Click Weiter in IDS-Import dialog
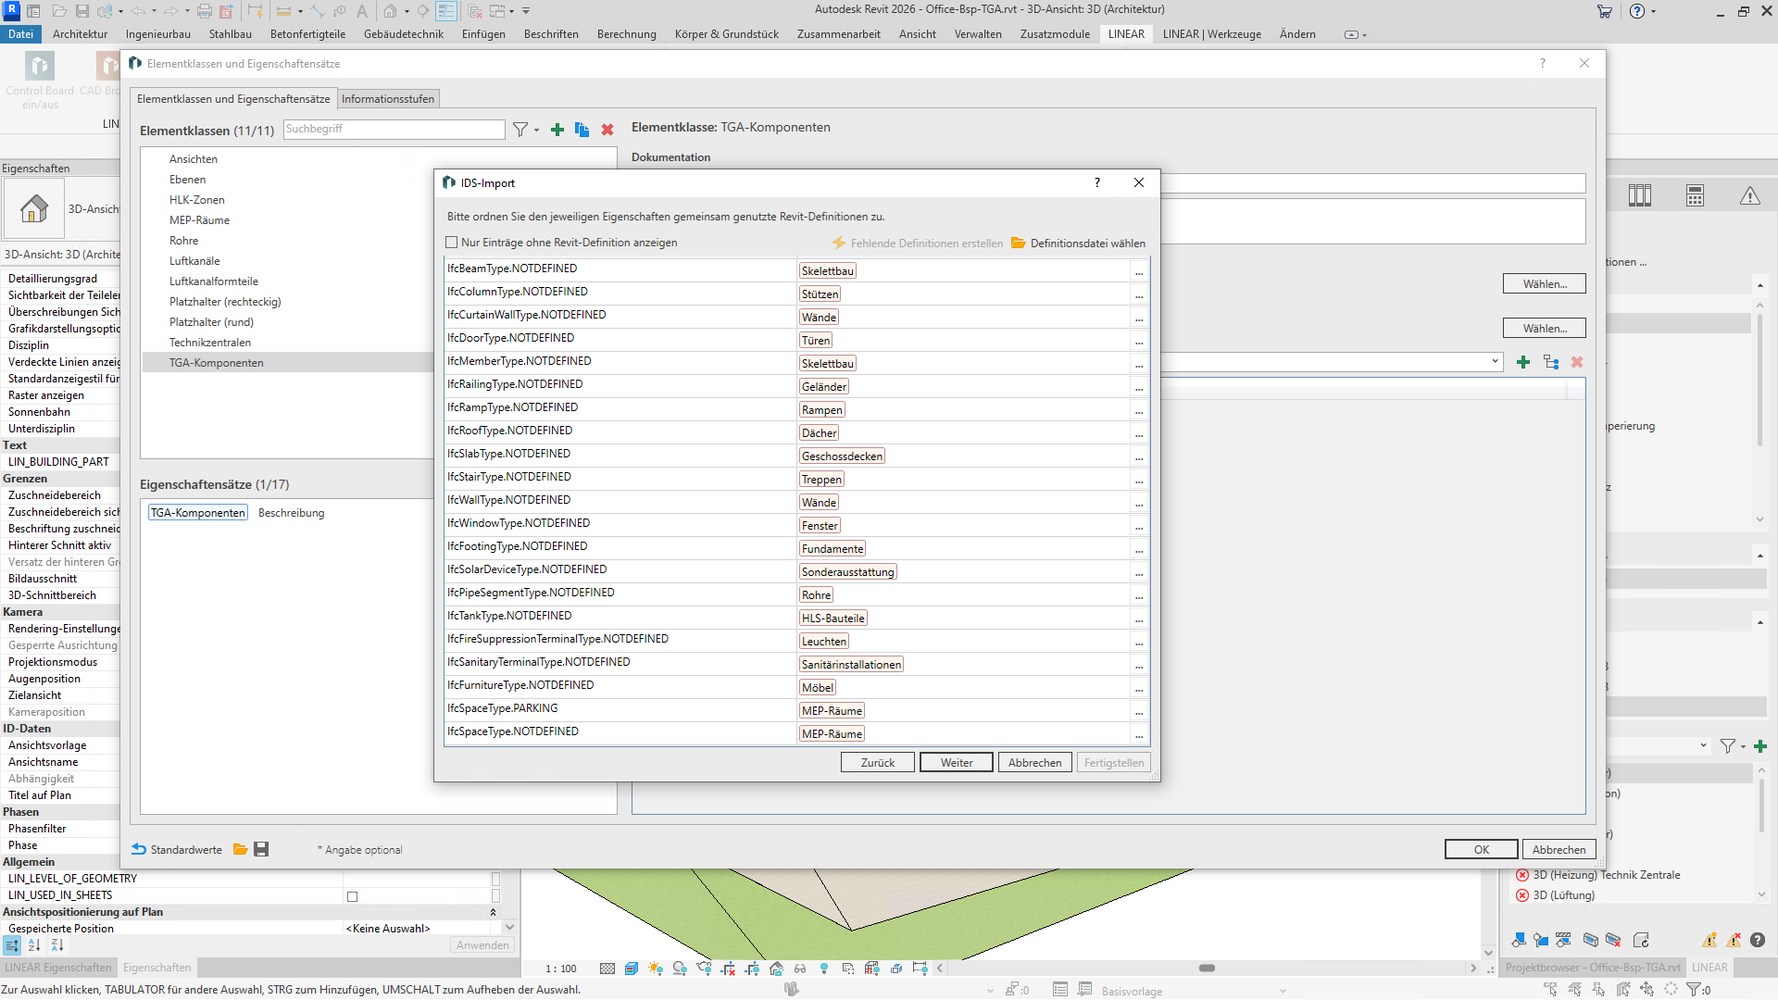1778x1000 pixels. point(956,762)
